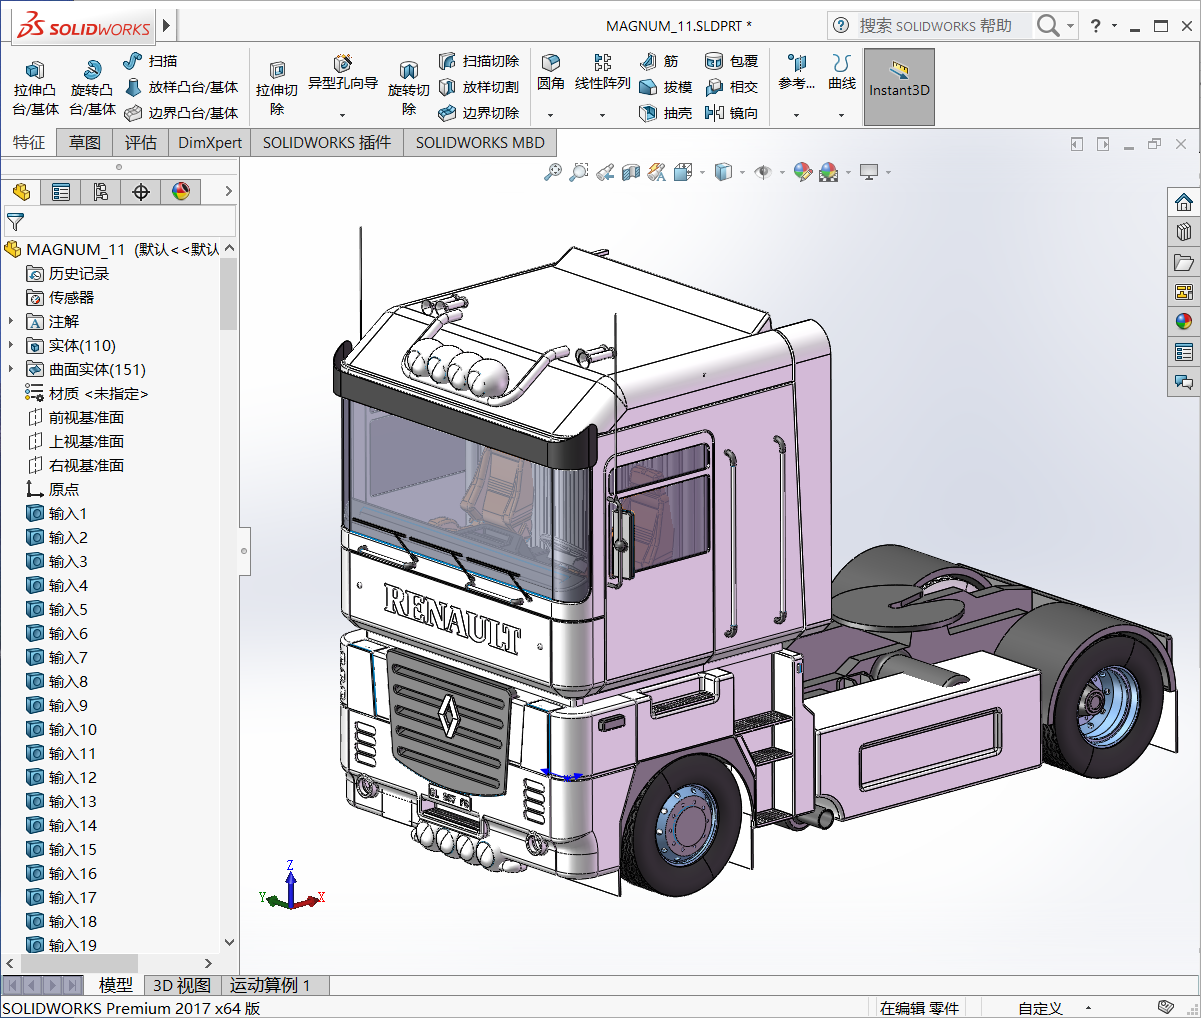Expand the 曲面实体(151) surface bodies folder
The height and width of the screenshot is (1018, 1201).
tap(11, 370)
